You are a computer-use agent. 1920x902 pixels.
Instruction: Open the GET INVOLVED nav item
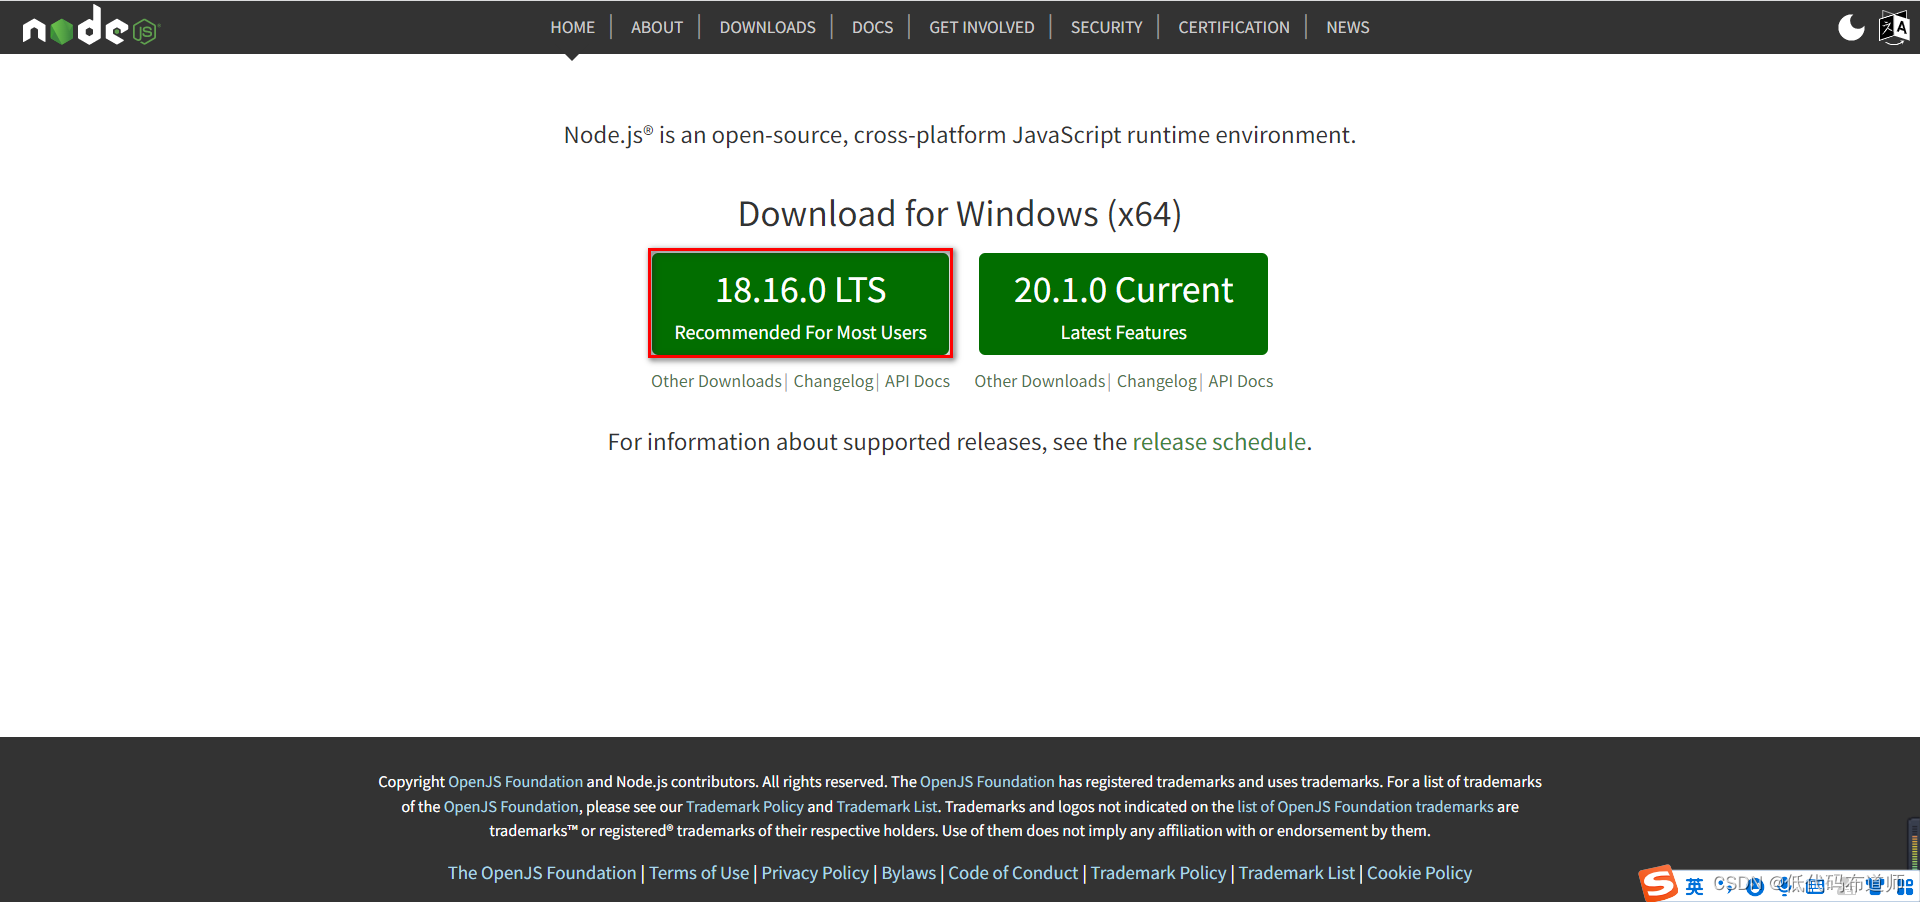tap(982, 27)
